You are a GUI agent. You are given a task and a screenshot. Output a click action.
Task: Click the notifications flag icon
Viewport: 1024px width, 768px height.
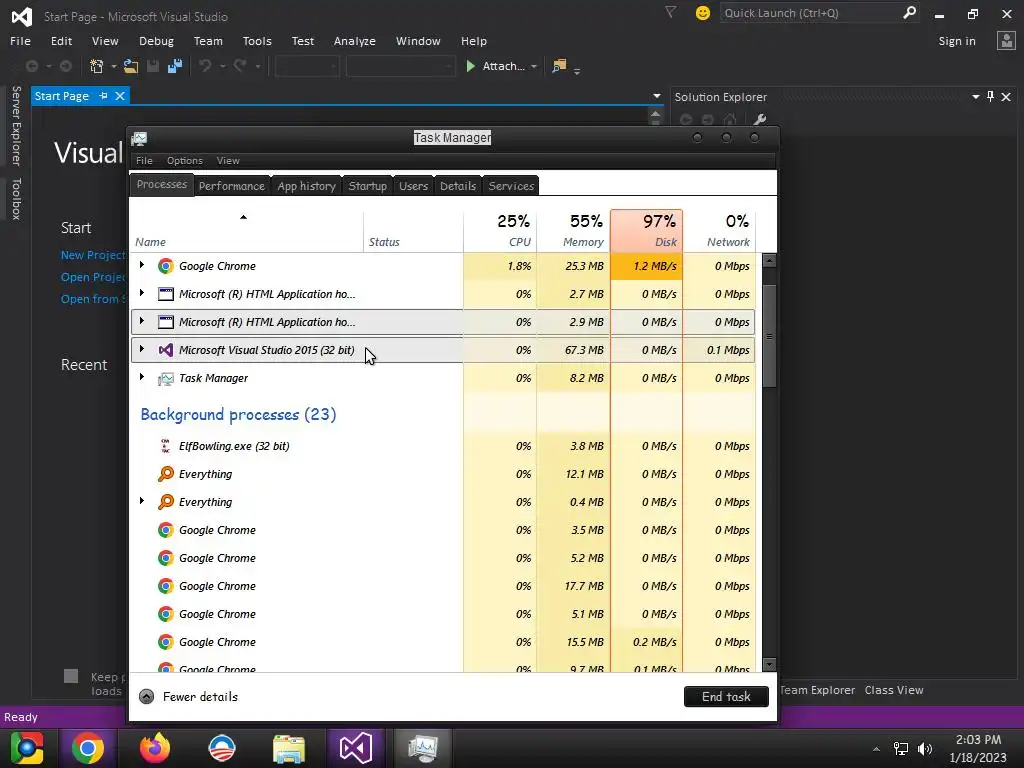pos(670,12)
